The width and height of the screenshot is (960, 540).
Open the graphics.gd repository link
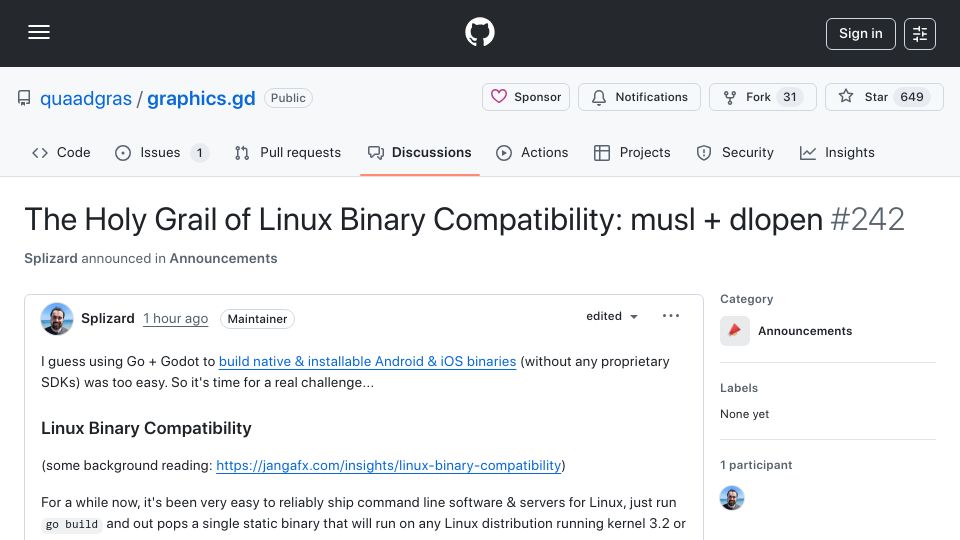201,98
